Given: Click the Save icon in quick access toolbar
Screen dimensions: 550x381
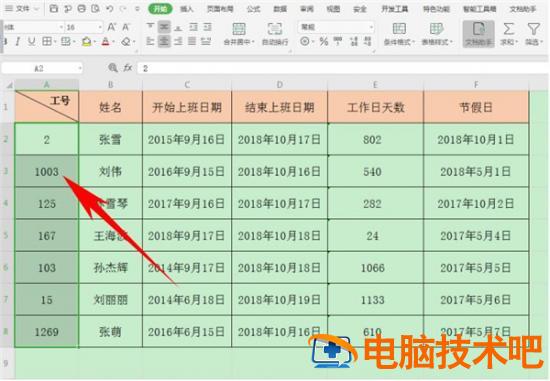Looking at the screenshot, I should coord(54,9).
